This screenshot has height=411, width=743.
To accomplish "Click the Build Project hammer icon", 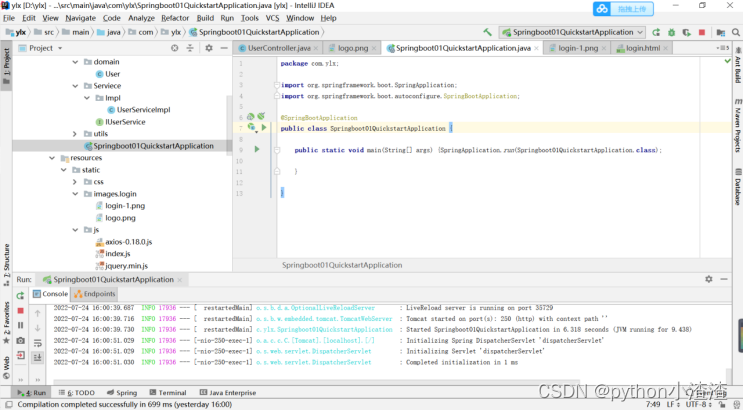I will (487, 32).
